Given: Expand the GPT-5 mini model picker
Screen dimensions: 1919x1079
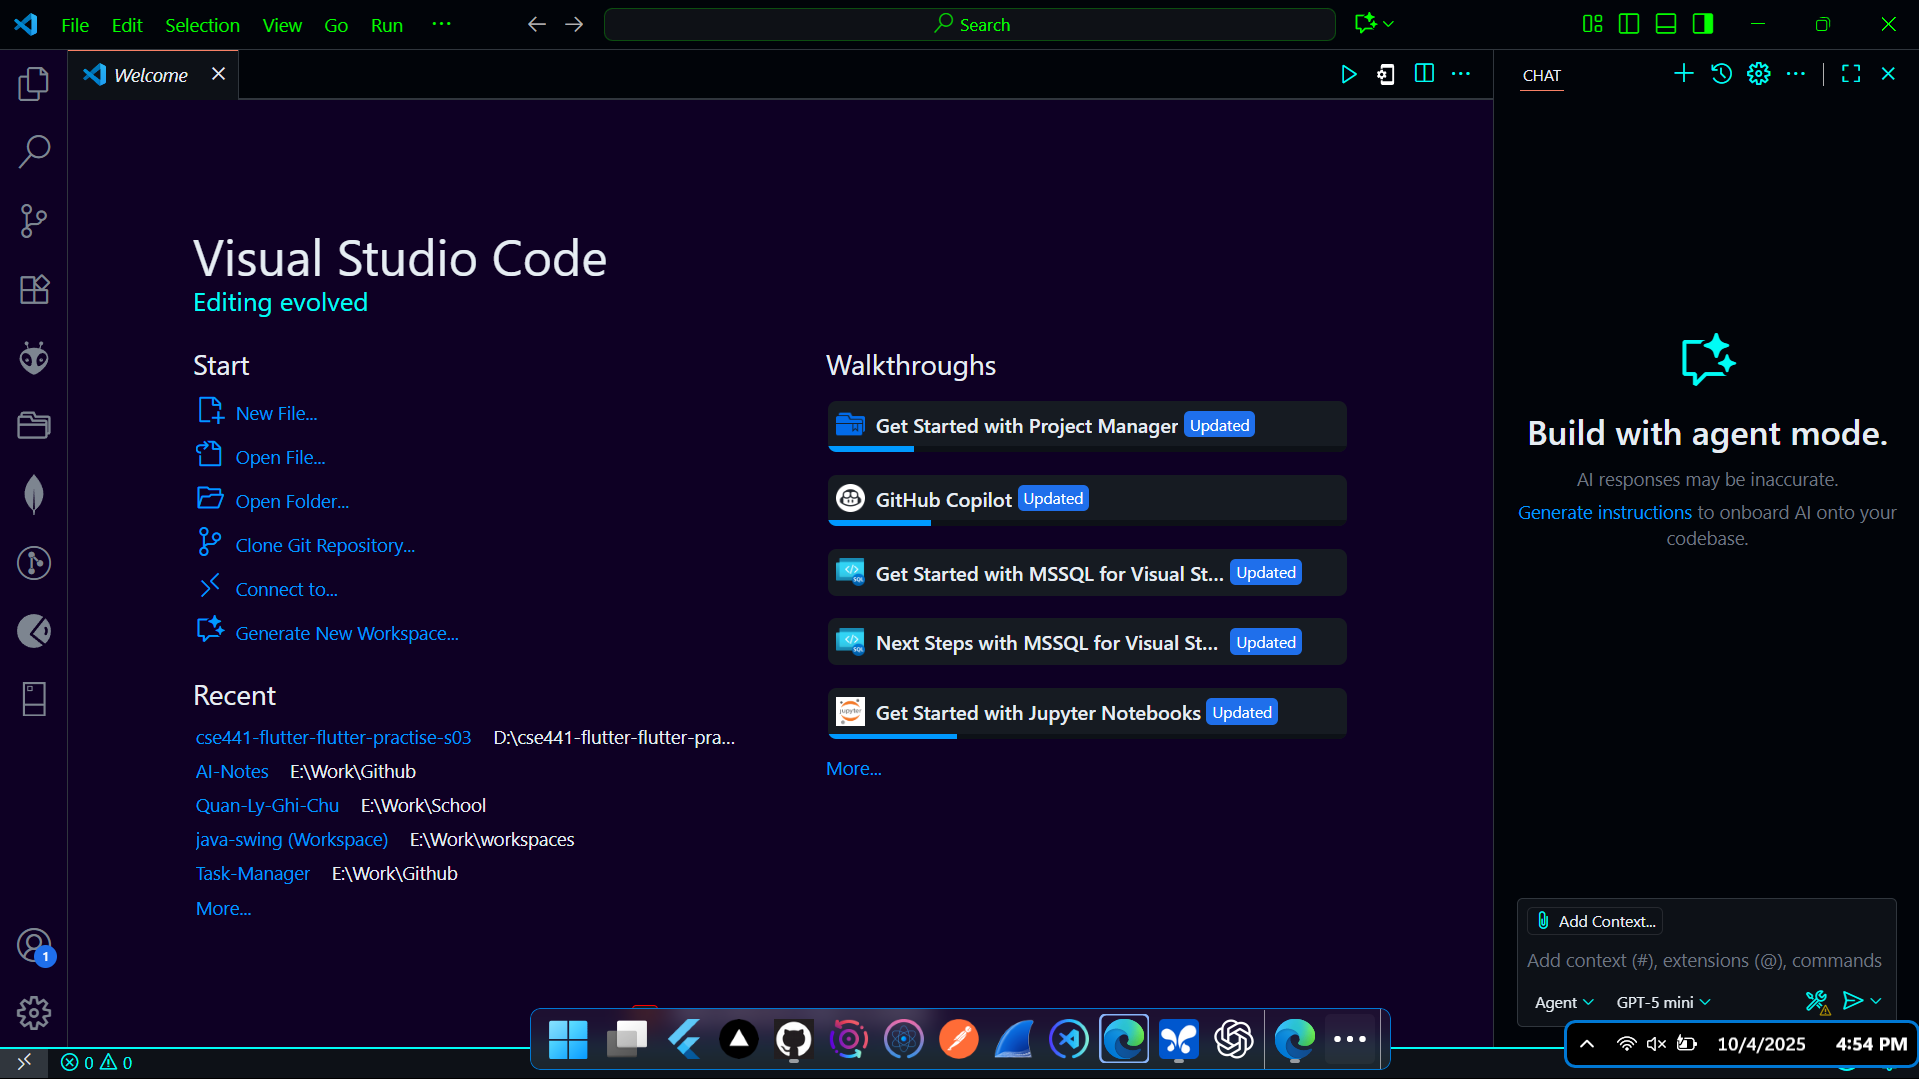Looking at the screenshot, I should coord(1664,1002).
